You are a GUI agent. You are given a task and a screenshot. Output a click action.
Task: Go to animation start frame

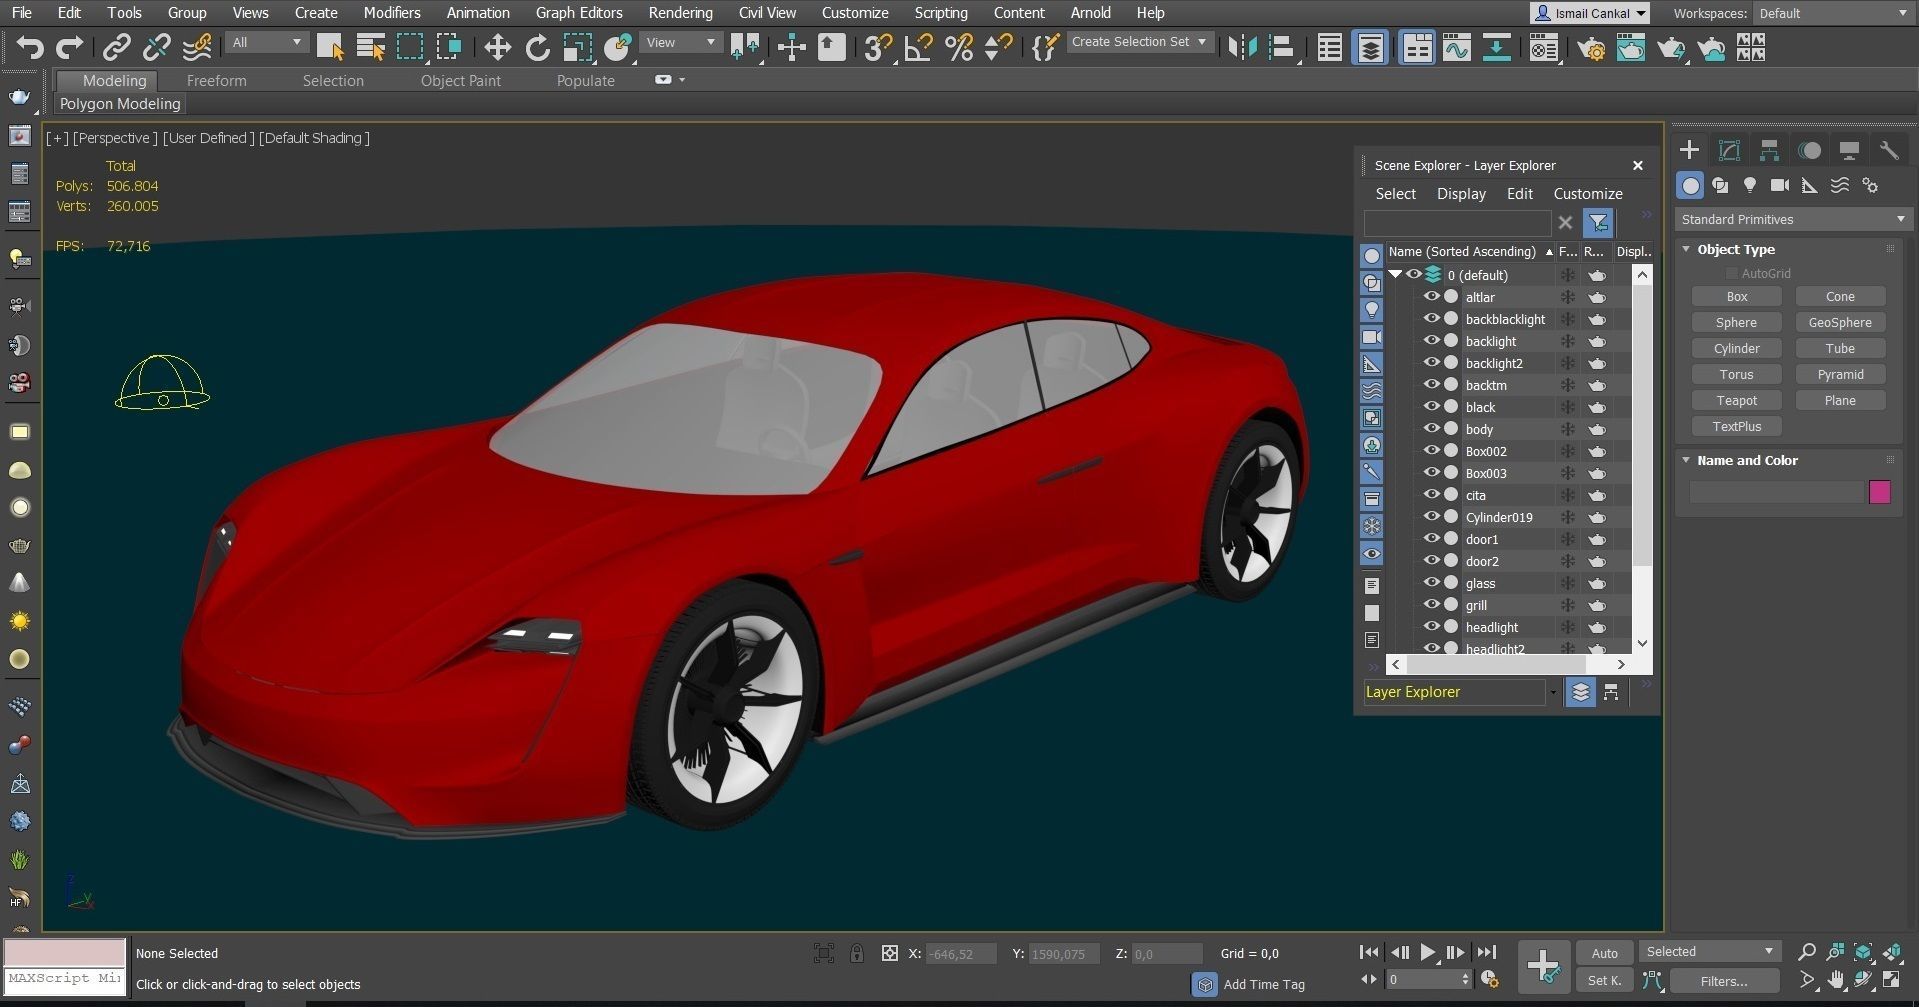pos(1369,953)
